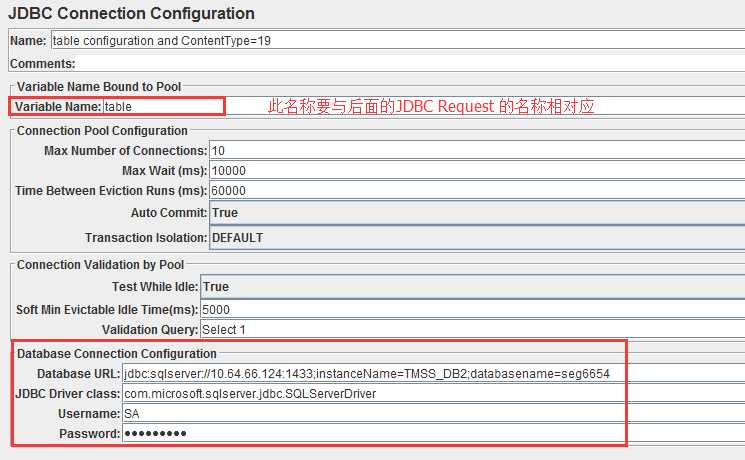This screenshot has height=460, width=745.
Task: Click the Password field
Action: [x=434, y=433]
